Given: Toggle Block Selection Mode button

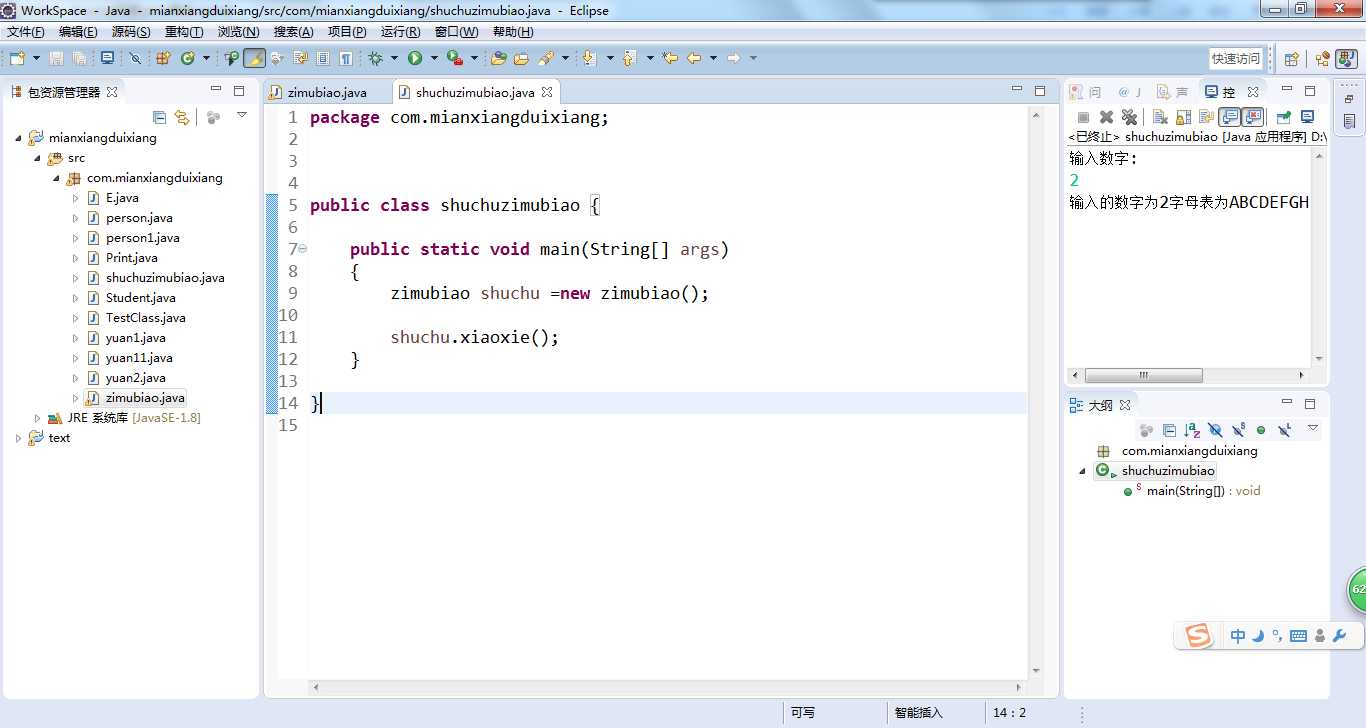Looking at the screenshot, I should [x=323, y=58].
